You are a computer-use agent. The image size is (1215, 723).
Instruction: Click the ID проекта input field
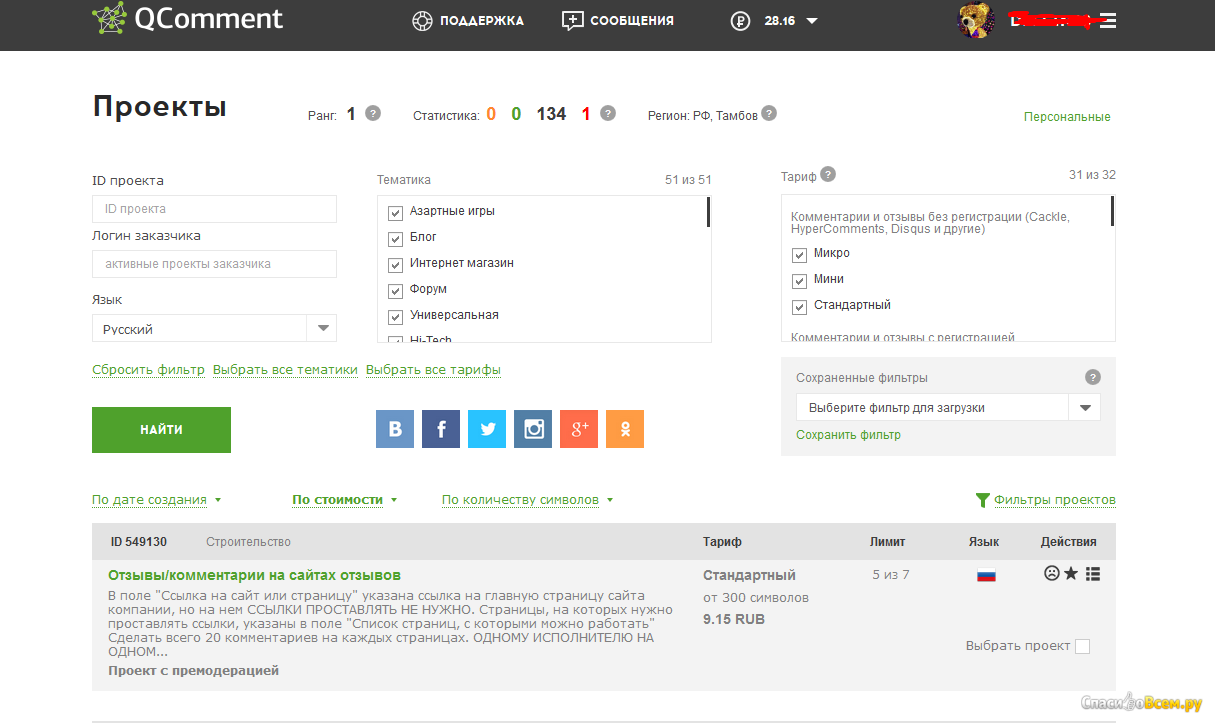pos(214,209)
